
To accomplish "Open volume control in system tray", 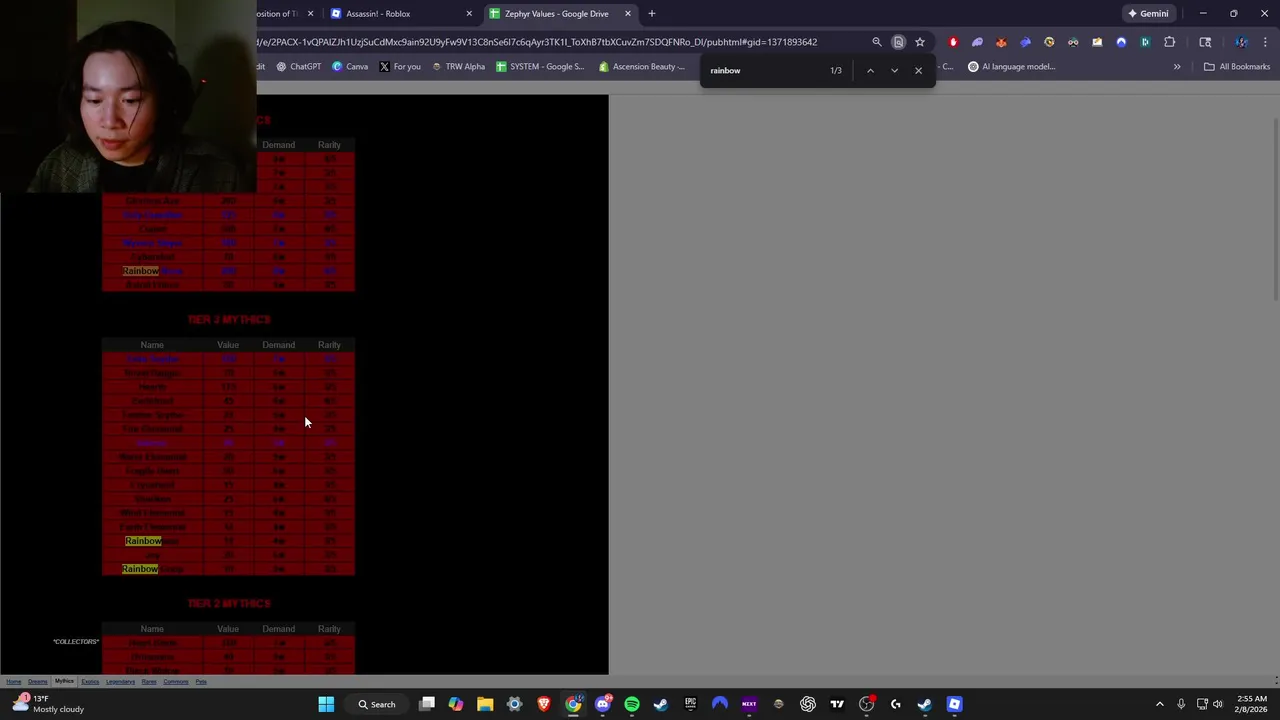I will tap(1218, 704).
